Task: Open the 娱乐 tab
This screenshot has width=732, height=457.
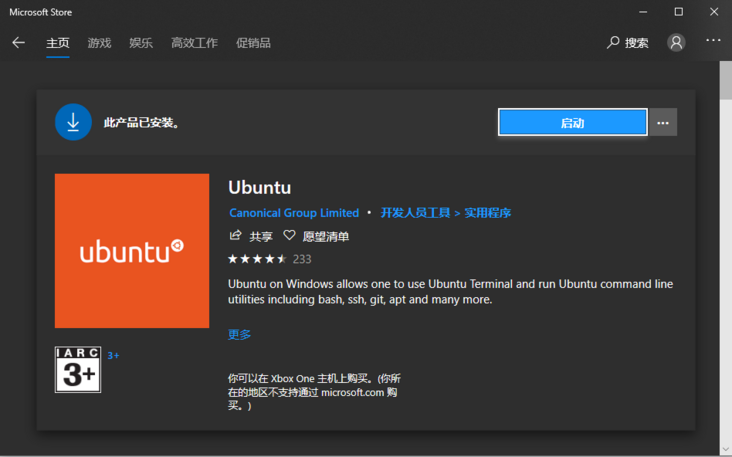Action: click(141, 43)
